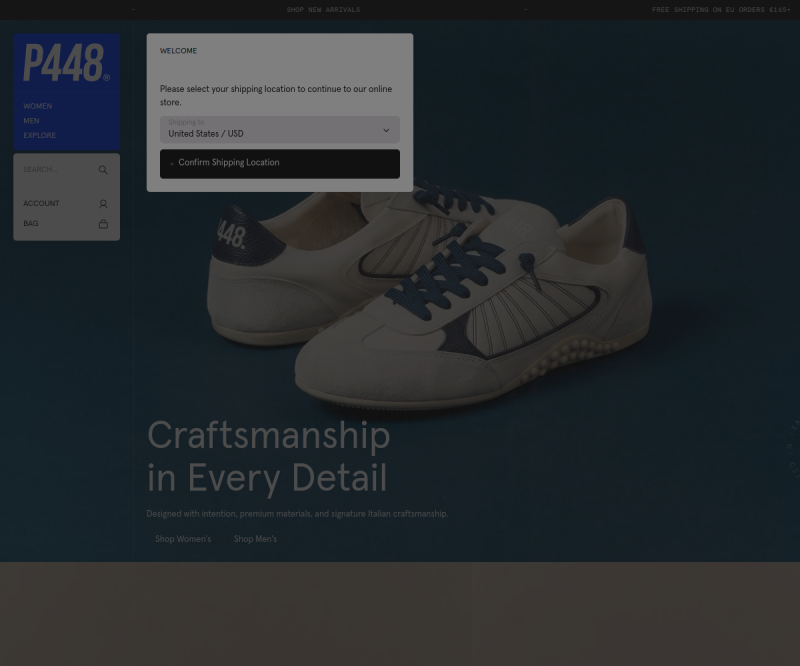Expand the Shipping to chevron arrow
The image size is (800, 666).
pos(386,130)
